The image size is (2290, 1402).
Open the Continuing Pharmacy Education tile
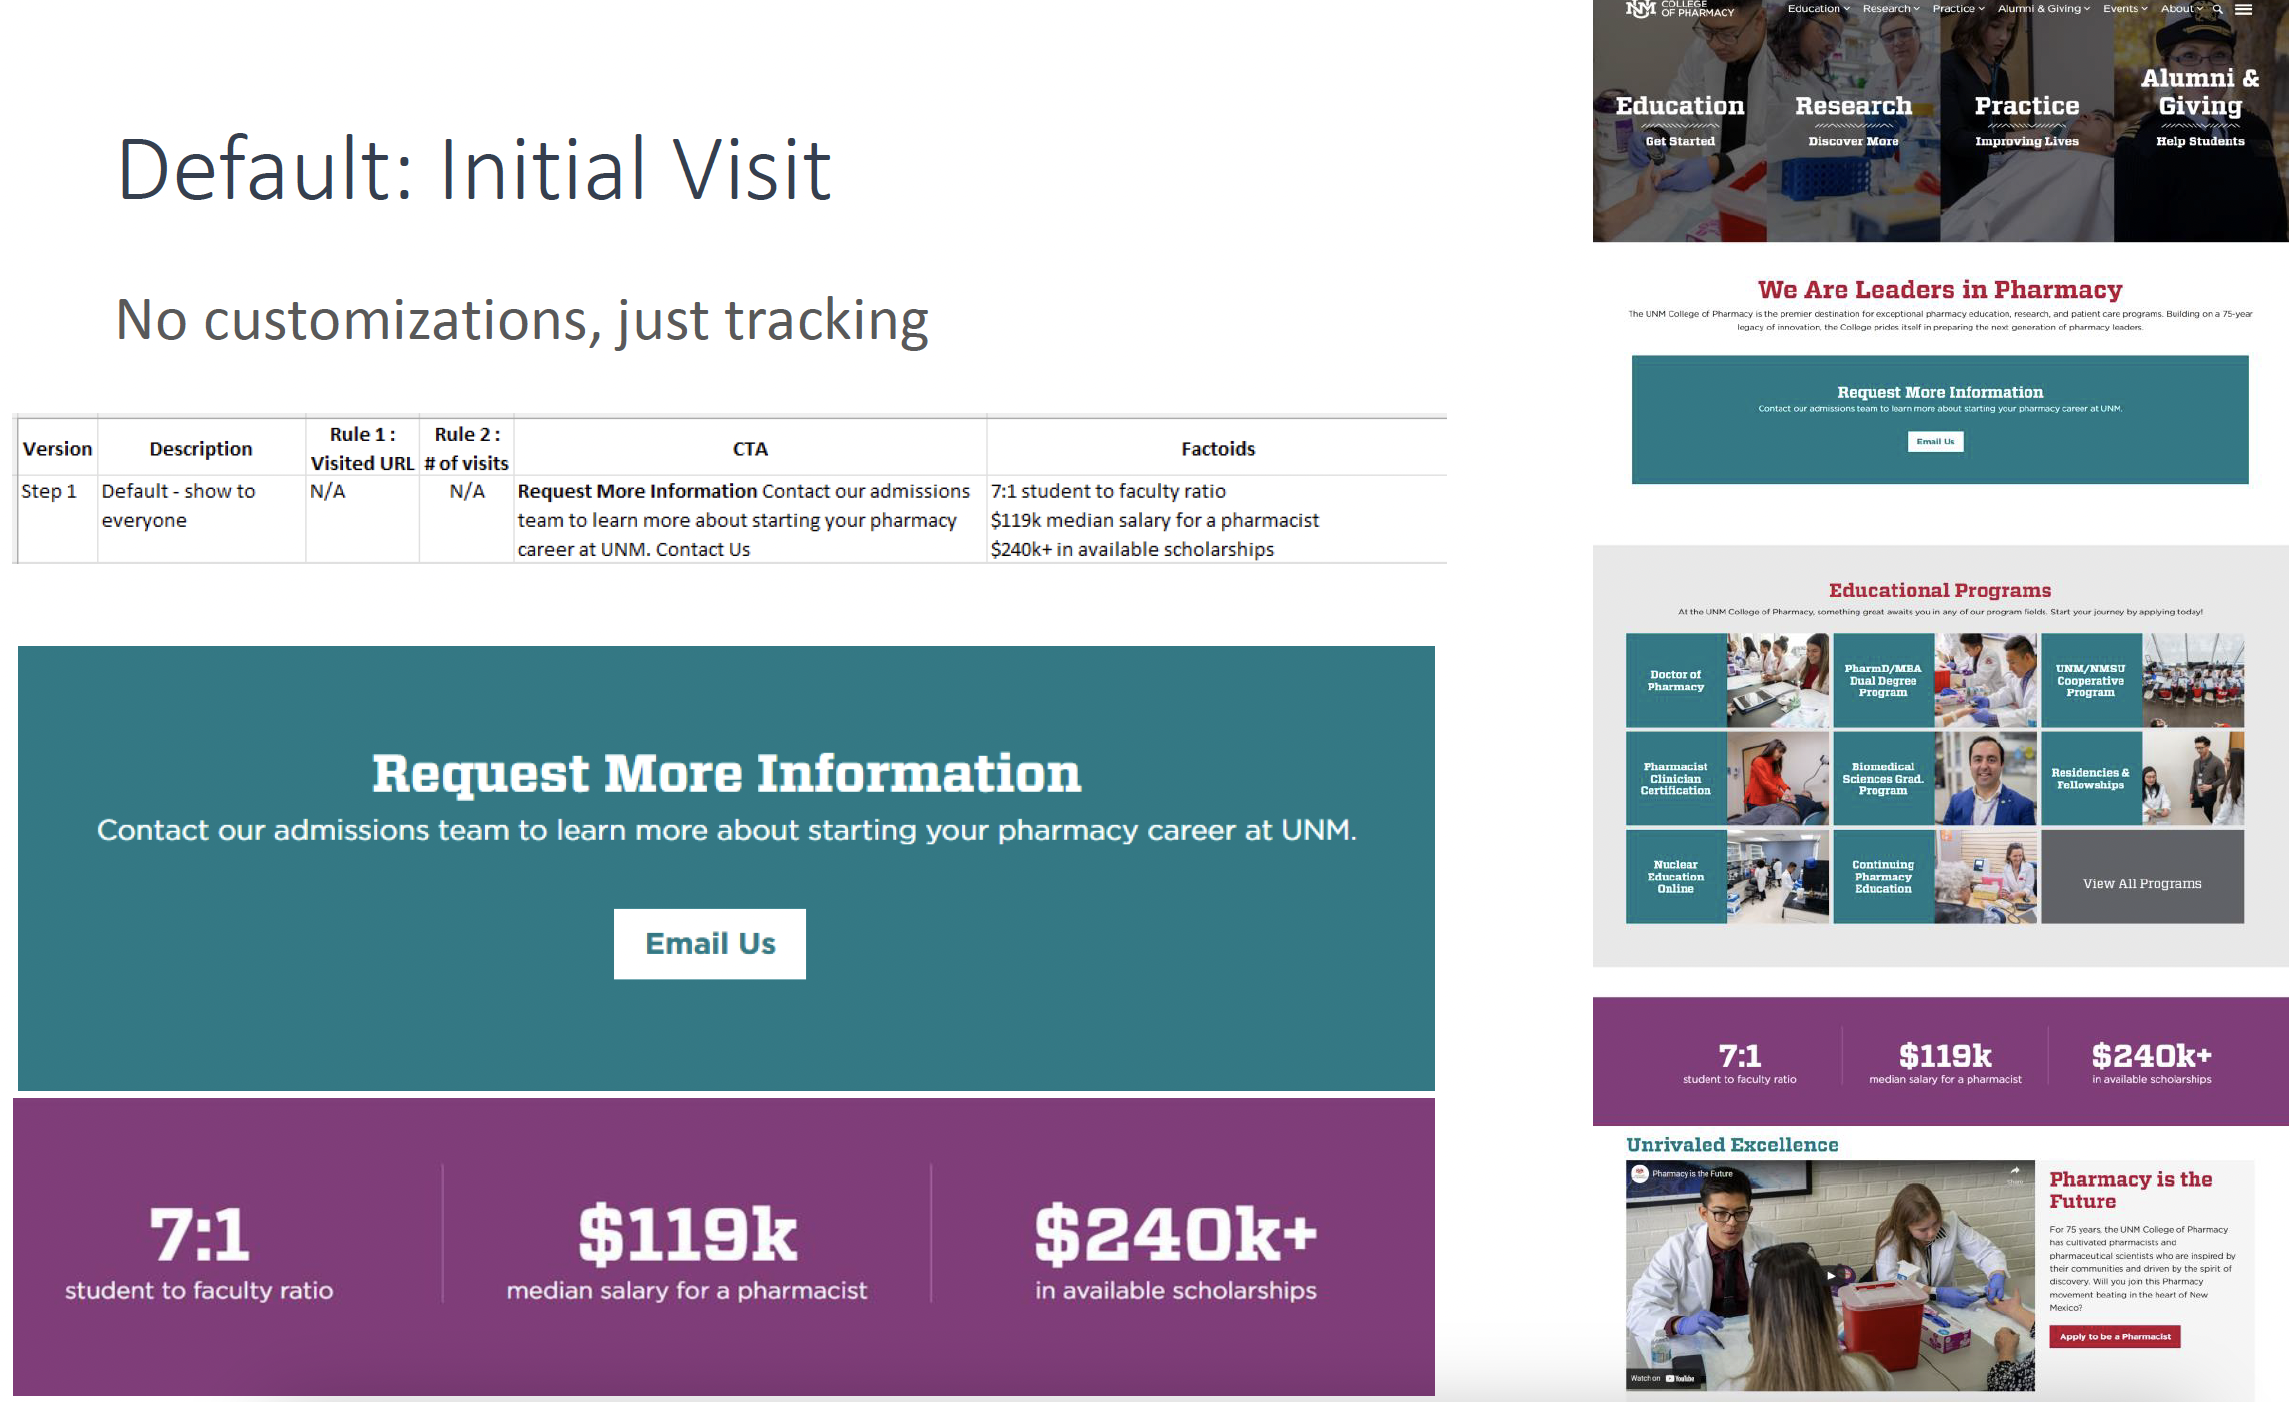click(x=1934, y=876)
